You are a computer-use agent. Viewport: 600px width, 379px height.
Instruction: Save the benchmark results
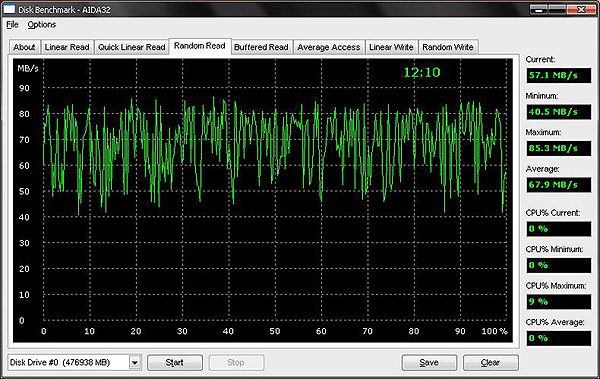429,363
